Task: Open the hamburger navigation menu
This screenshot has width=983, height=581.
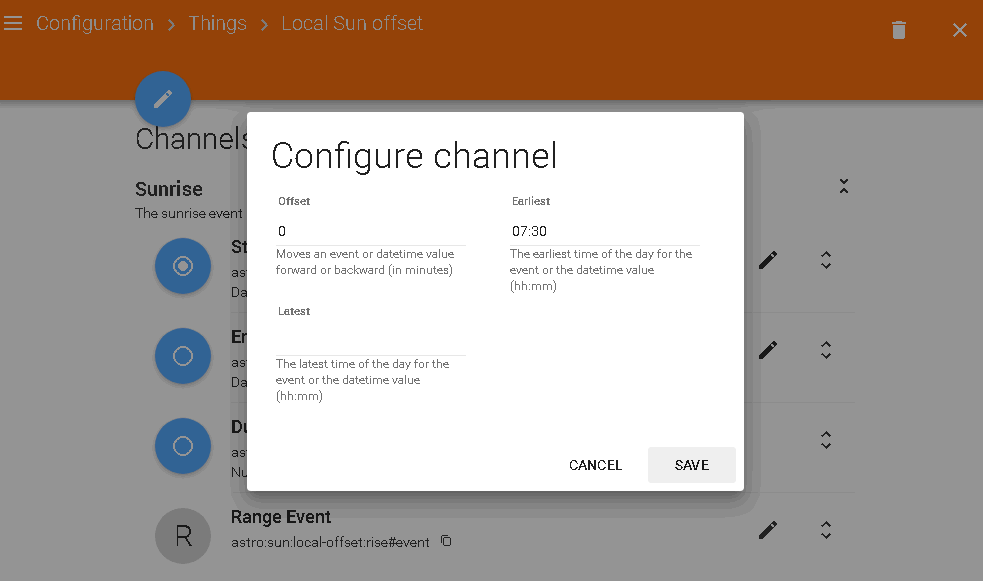Action: (x=13, y=23)
